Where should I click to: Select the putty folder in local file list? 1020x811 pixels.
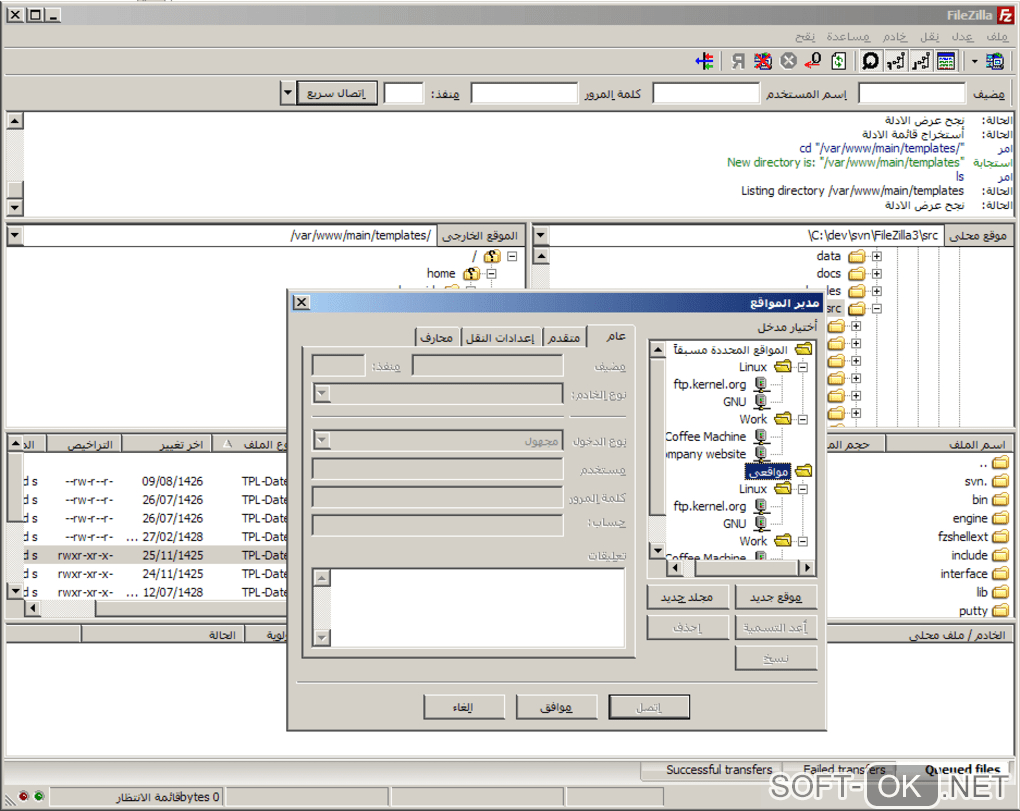983,611
